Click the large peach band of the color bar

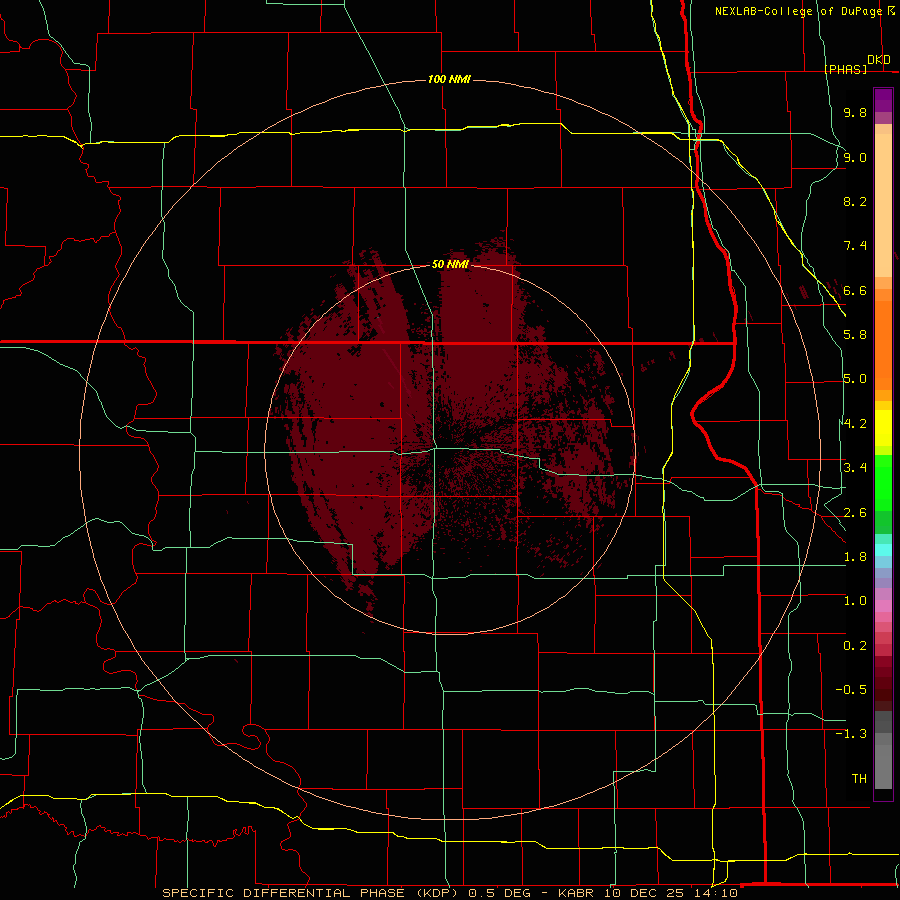click(x=883, y=205)
